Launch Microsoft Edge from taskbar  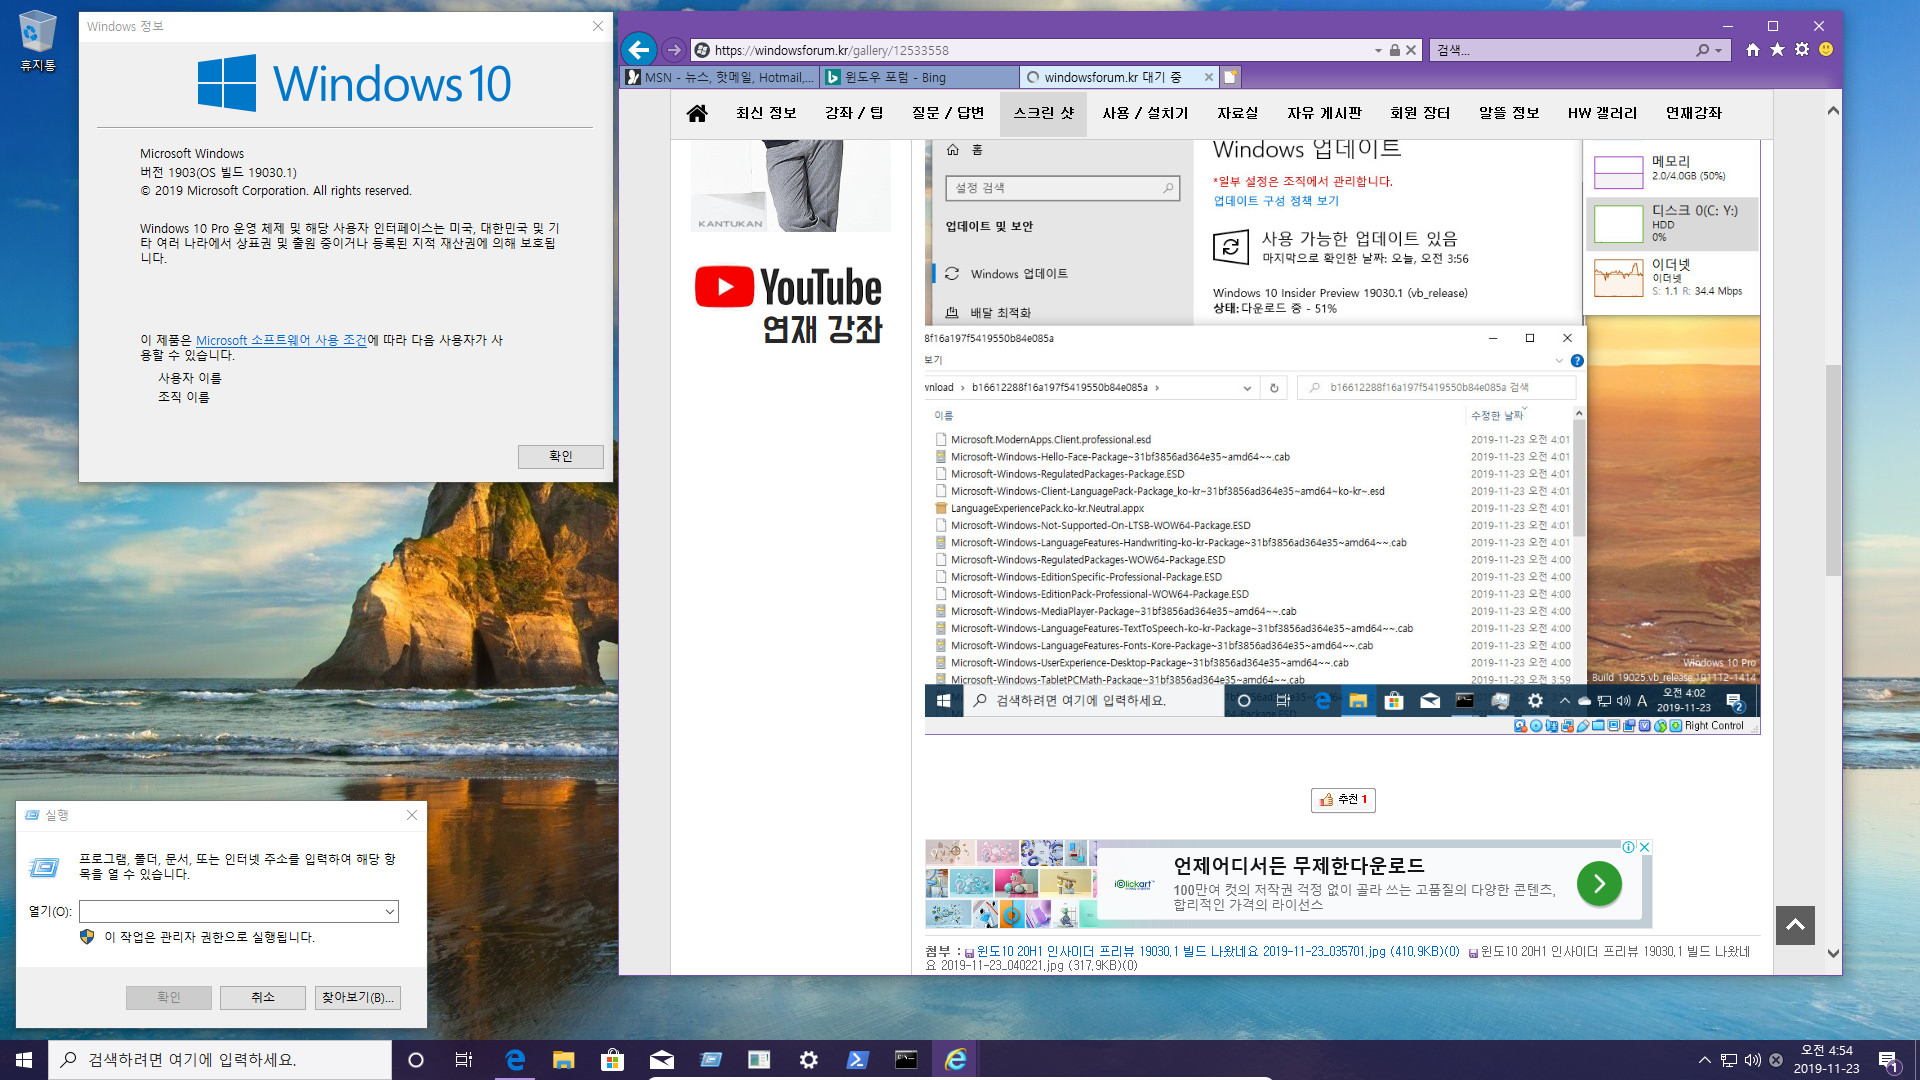(x=515, y=1060)
